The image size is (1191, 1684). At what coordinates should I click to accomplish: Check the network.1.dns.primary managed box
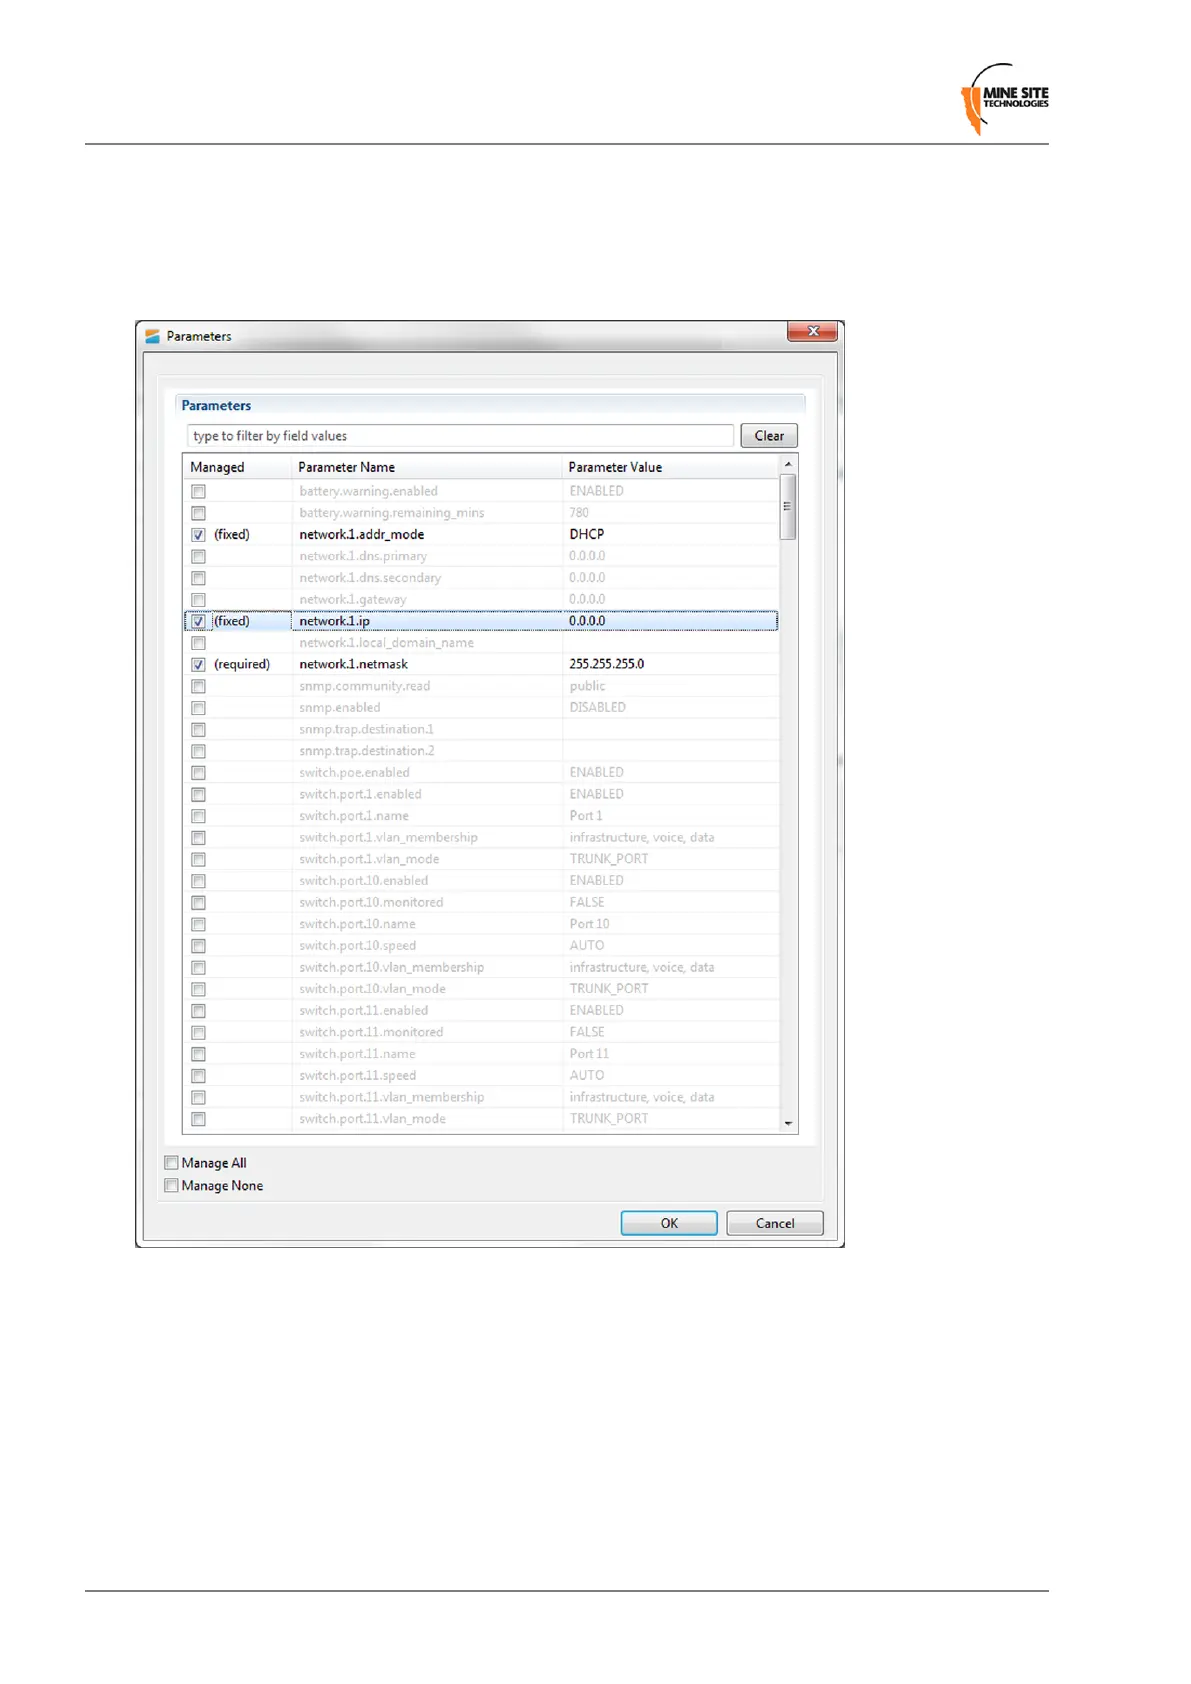tap(198, 556)
